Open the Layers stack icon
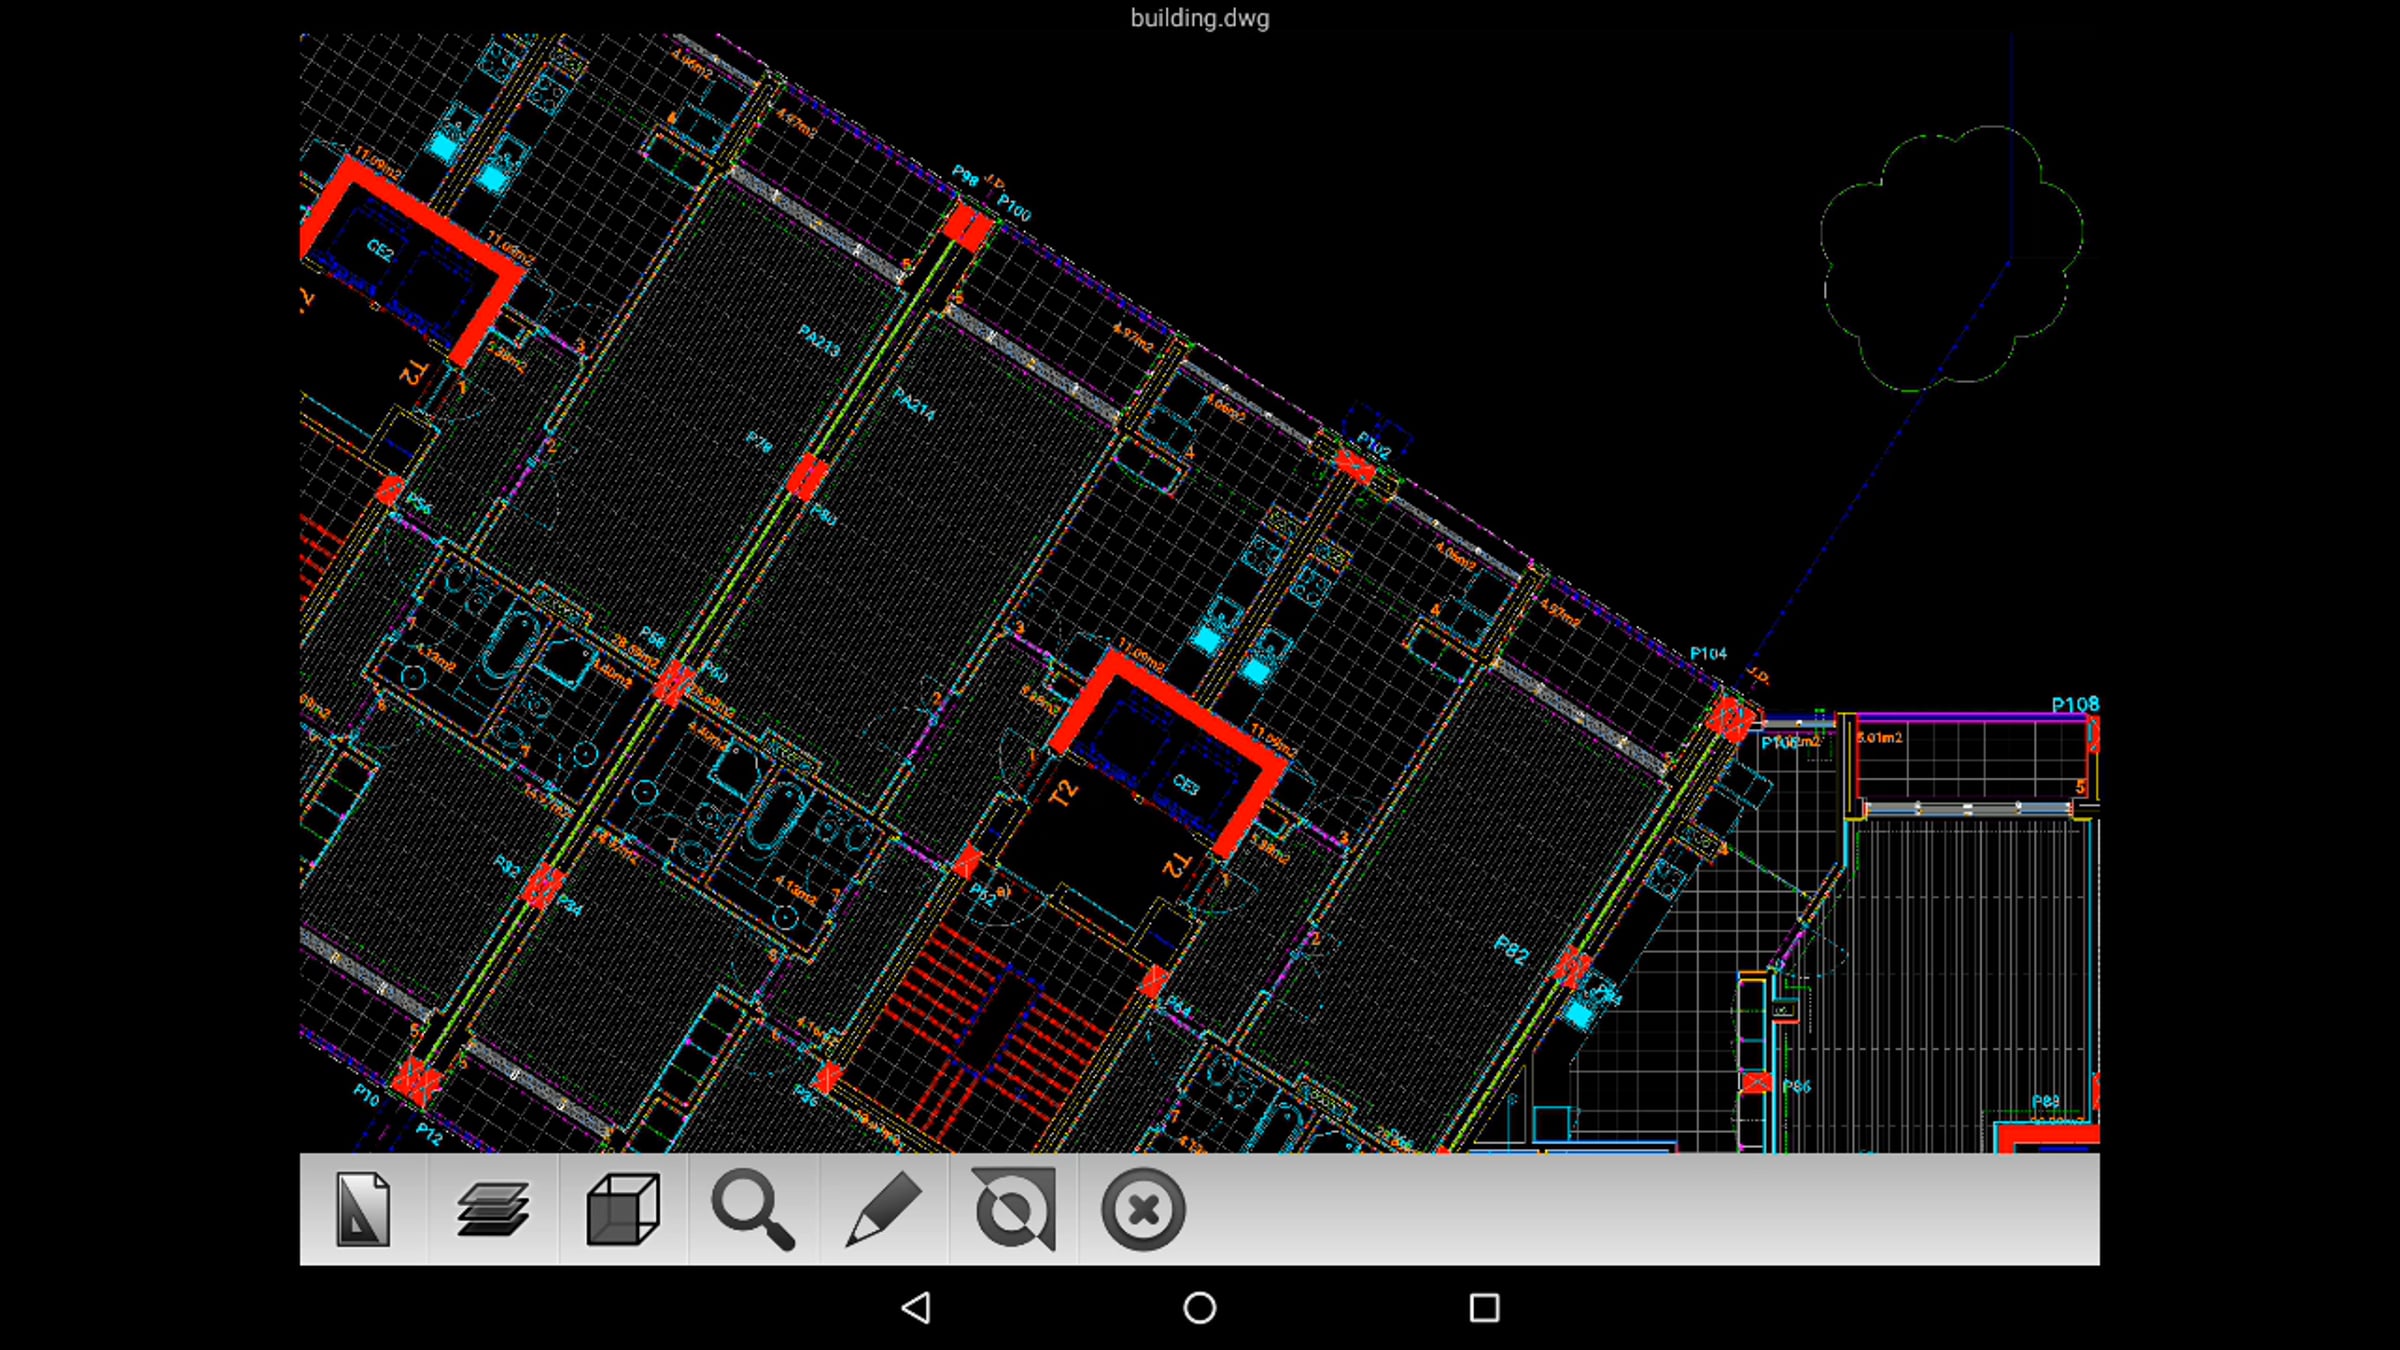Image resolution: width=2400 pixels, height=1350 pixels. point(493,1209)
